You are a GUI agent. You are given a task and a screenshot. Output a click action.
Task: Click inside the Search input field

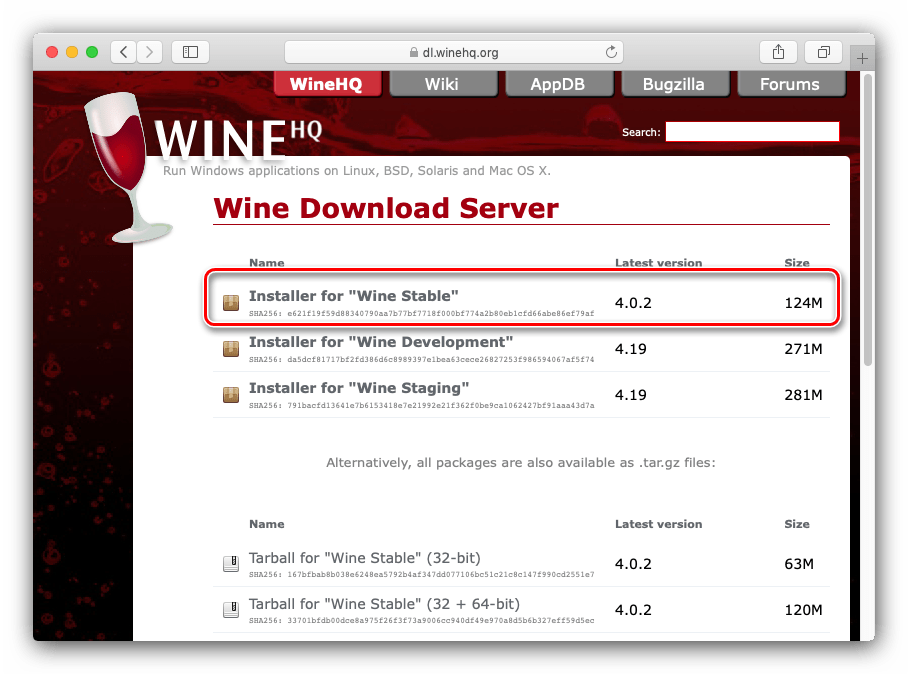click(752, 132)
